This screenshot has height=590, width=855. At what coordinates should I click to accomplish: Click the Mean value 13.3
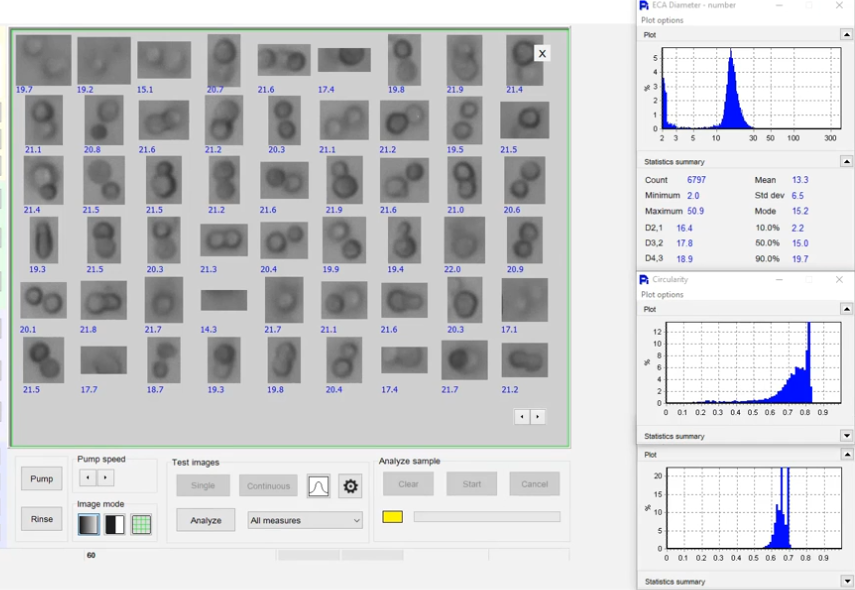(x=800, y=179)
